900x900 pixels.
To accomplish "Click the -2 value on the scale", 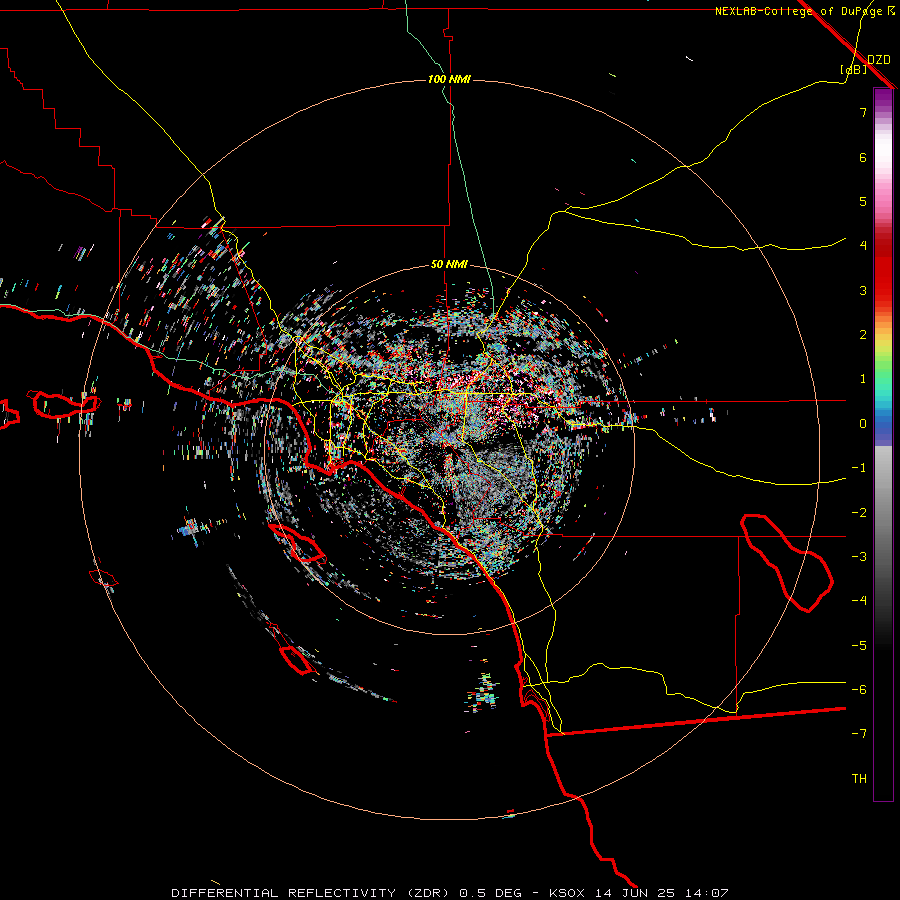I will [x=859, y=513].
